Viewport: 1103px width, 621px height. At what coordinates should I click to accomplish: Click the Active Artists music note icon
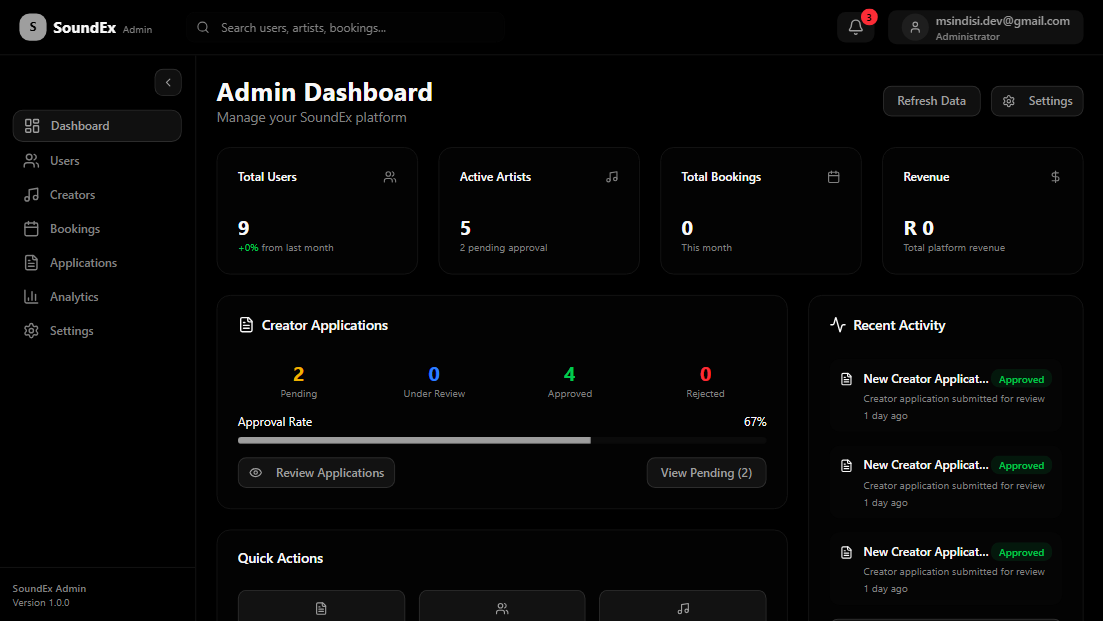(611, 176)
